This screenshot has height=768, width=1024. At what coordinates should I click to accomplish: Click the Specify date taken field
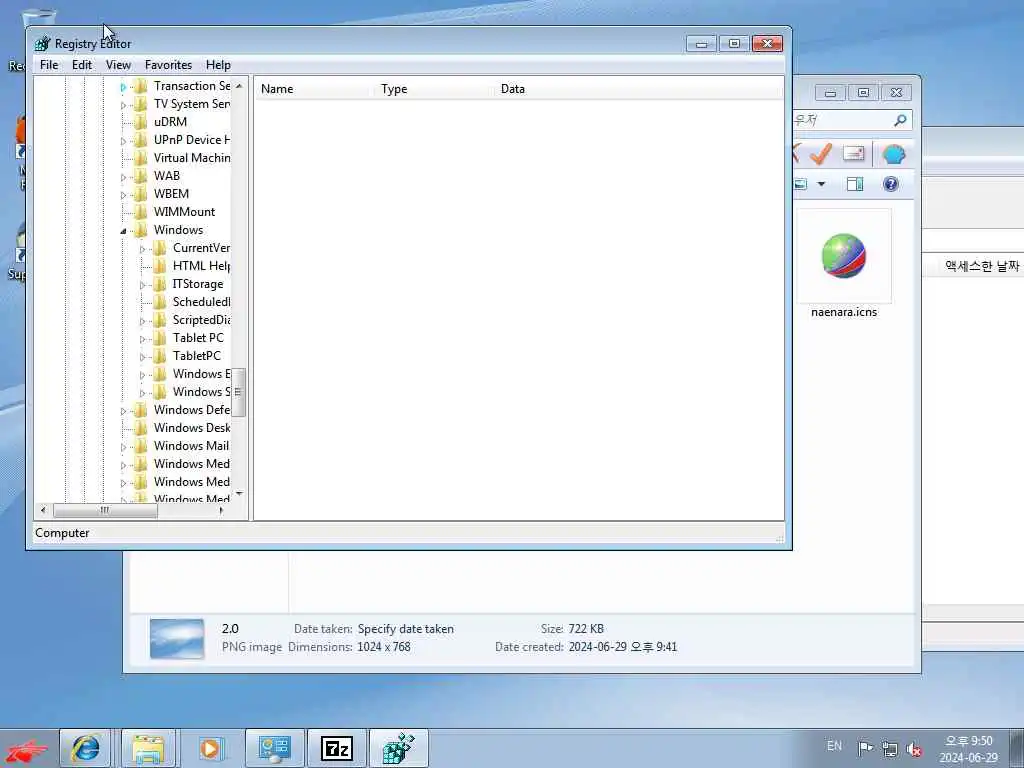406,629
